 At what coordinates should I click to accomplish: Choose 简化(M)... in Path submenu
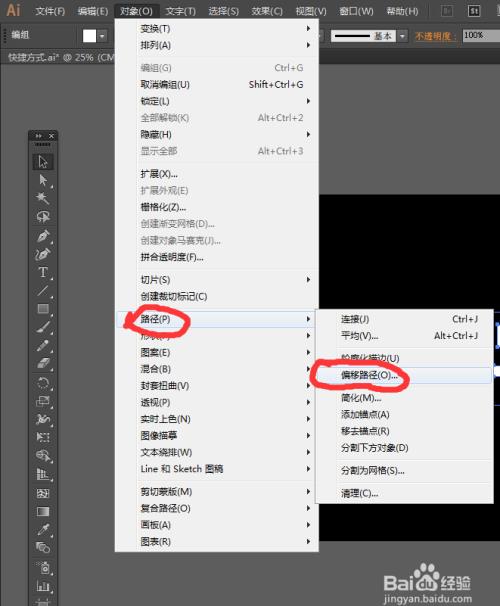tap(405, 398)
